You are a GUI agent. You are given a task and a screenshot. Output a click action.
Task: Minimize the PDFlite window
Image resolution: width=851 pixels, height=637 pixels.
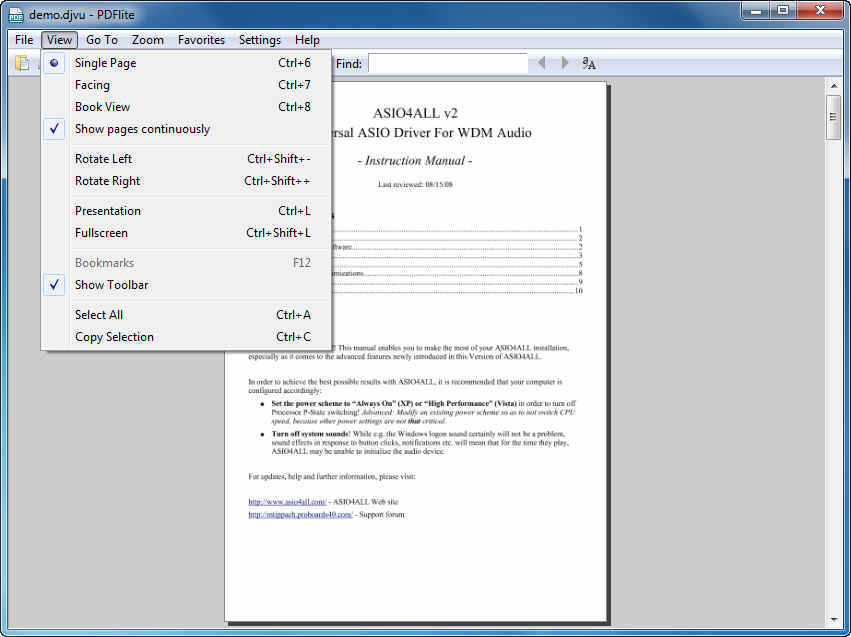(x=757, y=10)
